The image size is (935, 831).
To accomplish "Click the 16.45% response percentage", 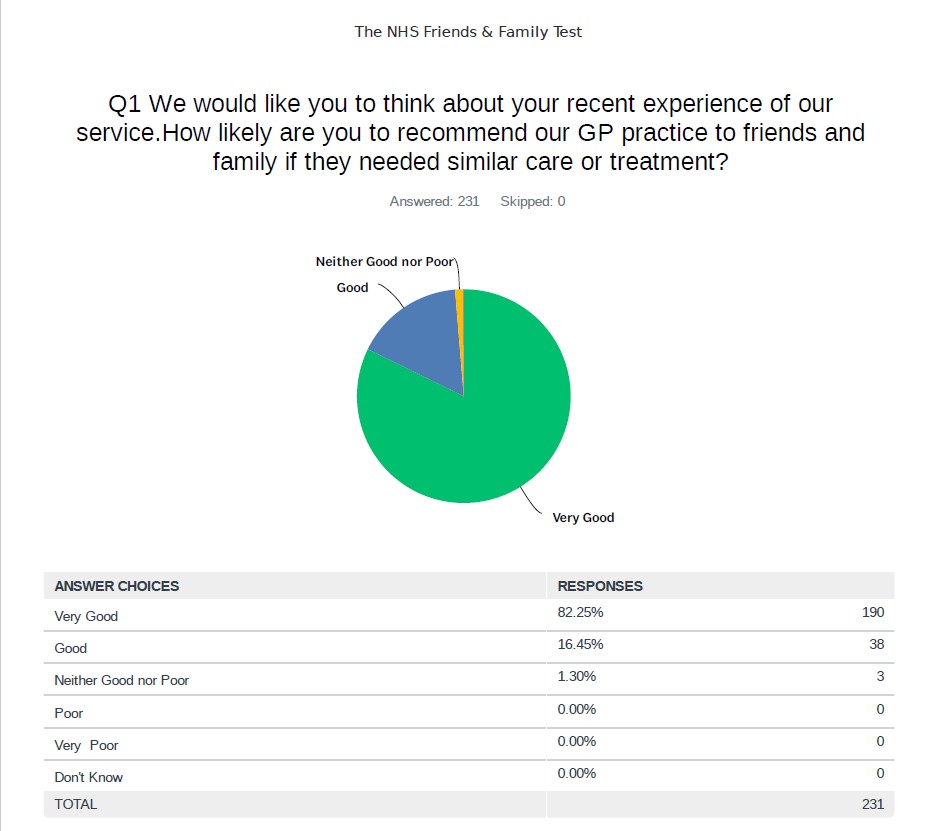I will point(580,644).
